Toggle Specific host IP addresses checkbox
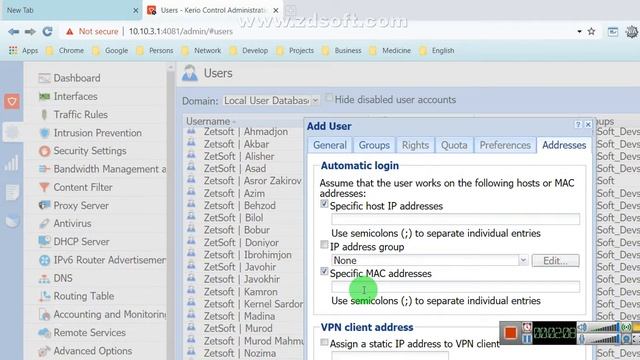Viewport: 640px width, 360px height. coord(324,204)
